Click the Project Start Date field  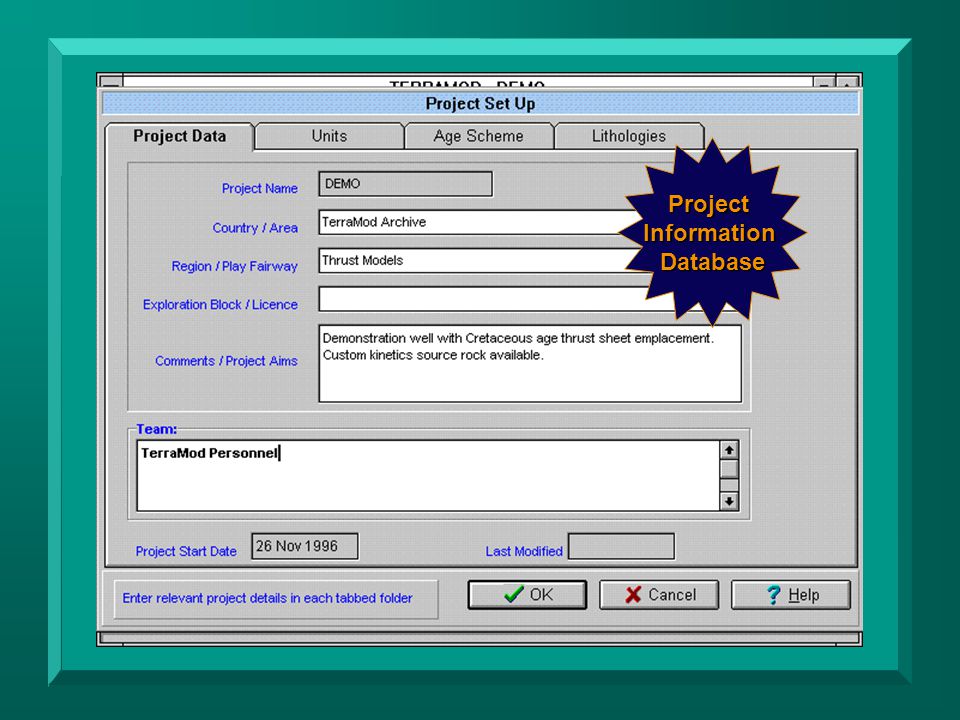coord(305,546)
